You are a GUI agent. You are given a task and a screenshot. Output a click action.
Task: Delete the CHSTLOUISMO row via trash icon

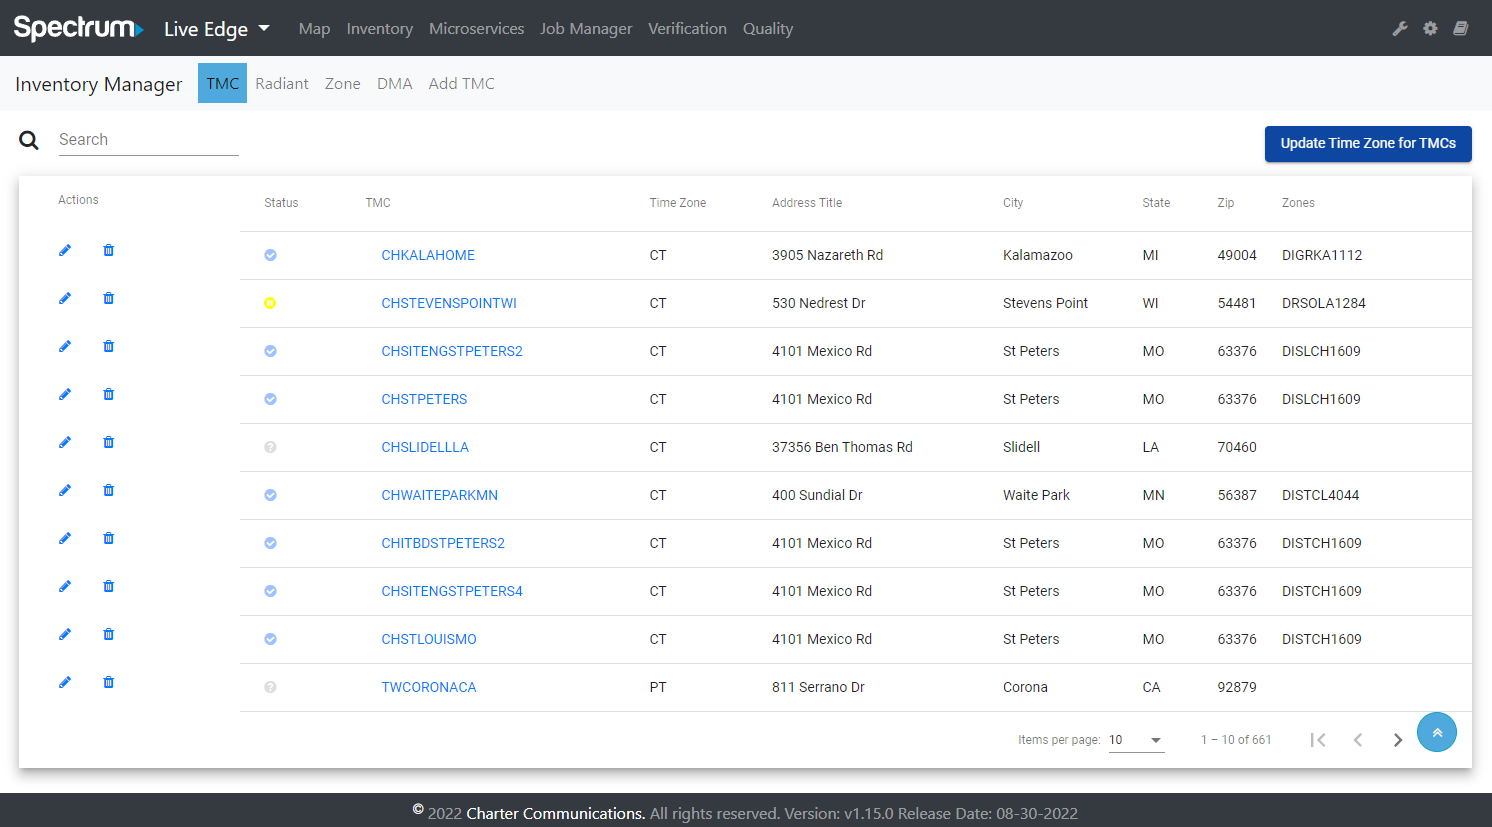tap(108, 634)
